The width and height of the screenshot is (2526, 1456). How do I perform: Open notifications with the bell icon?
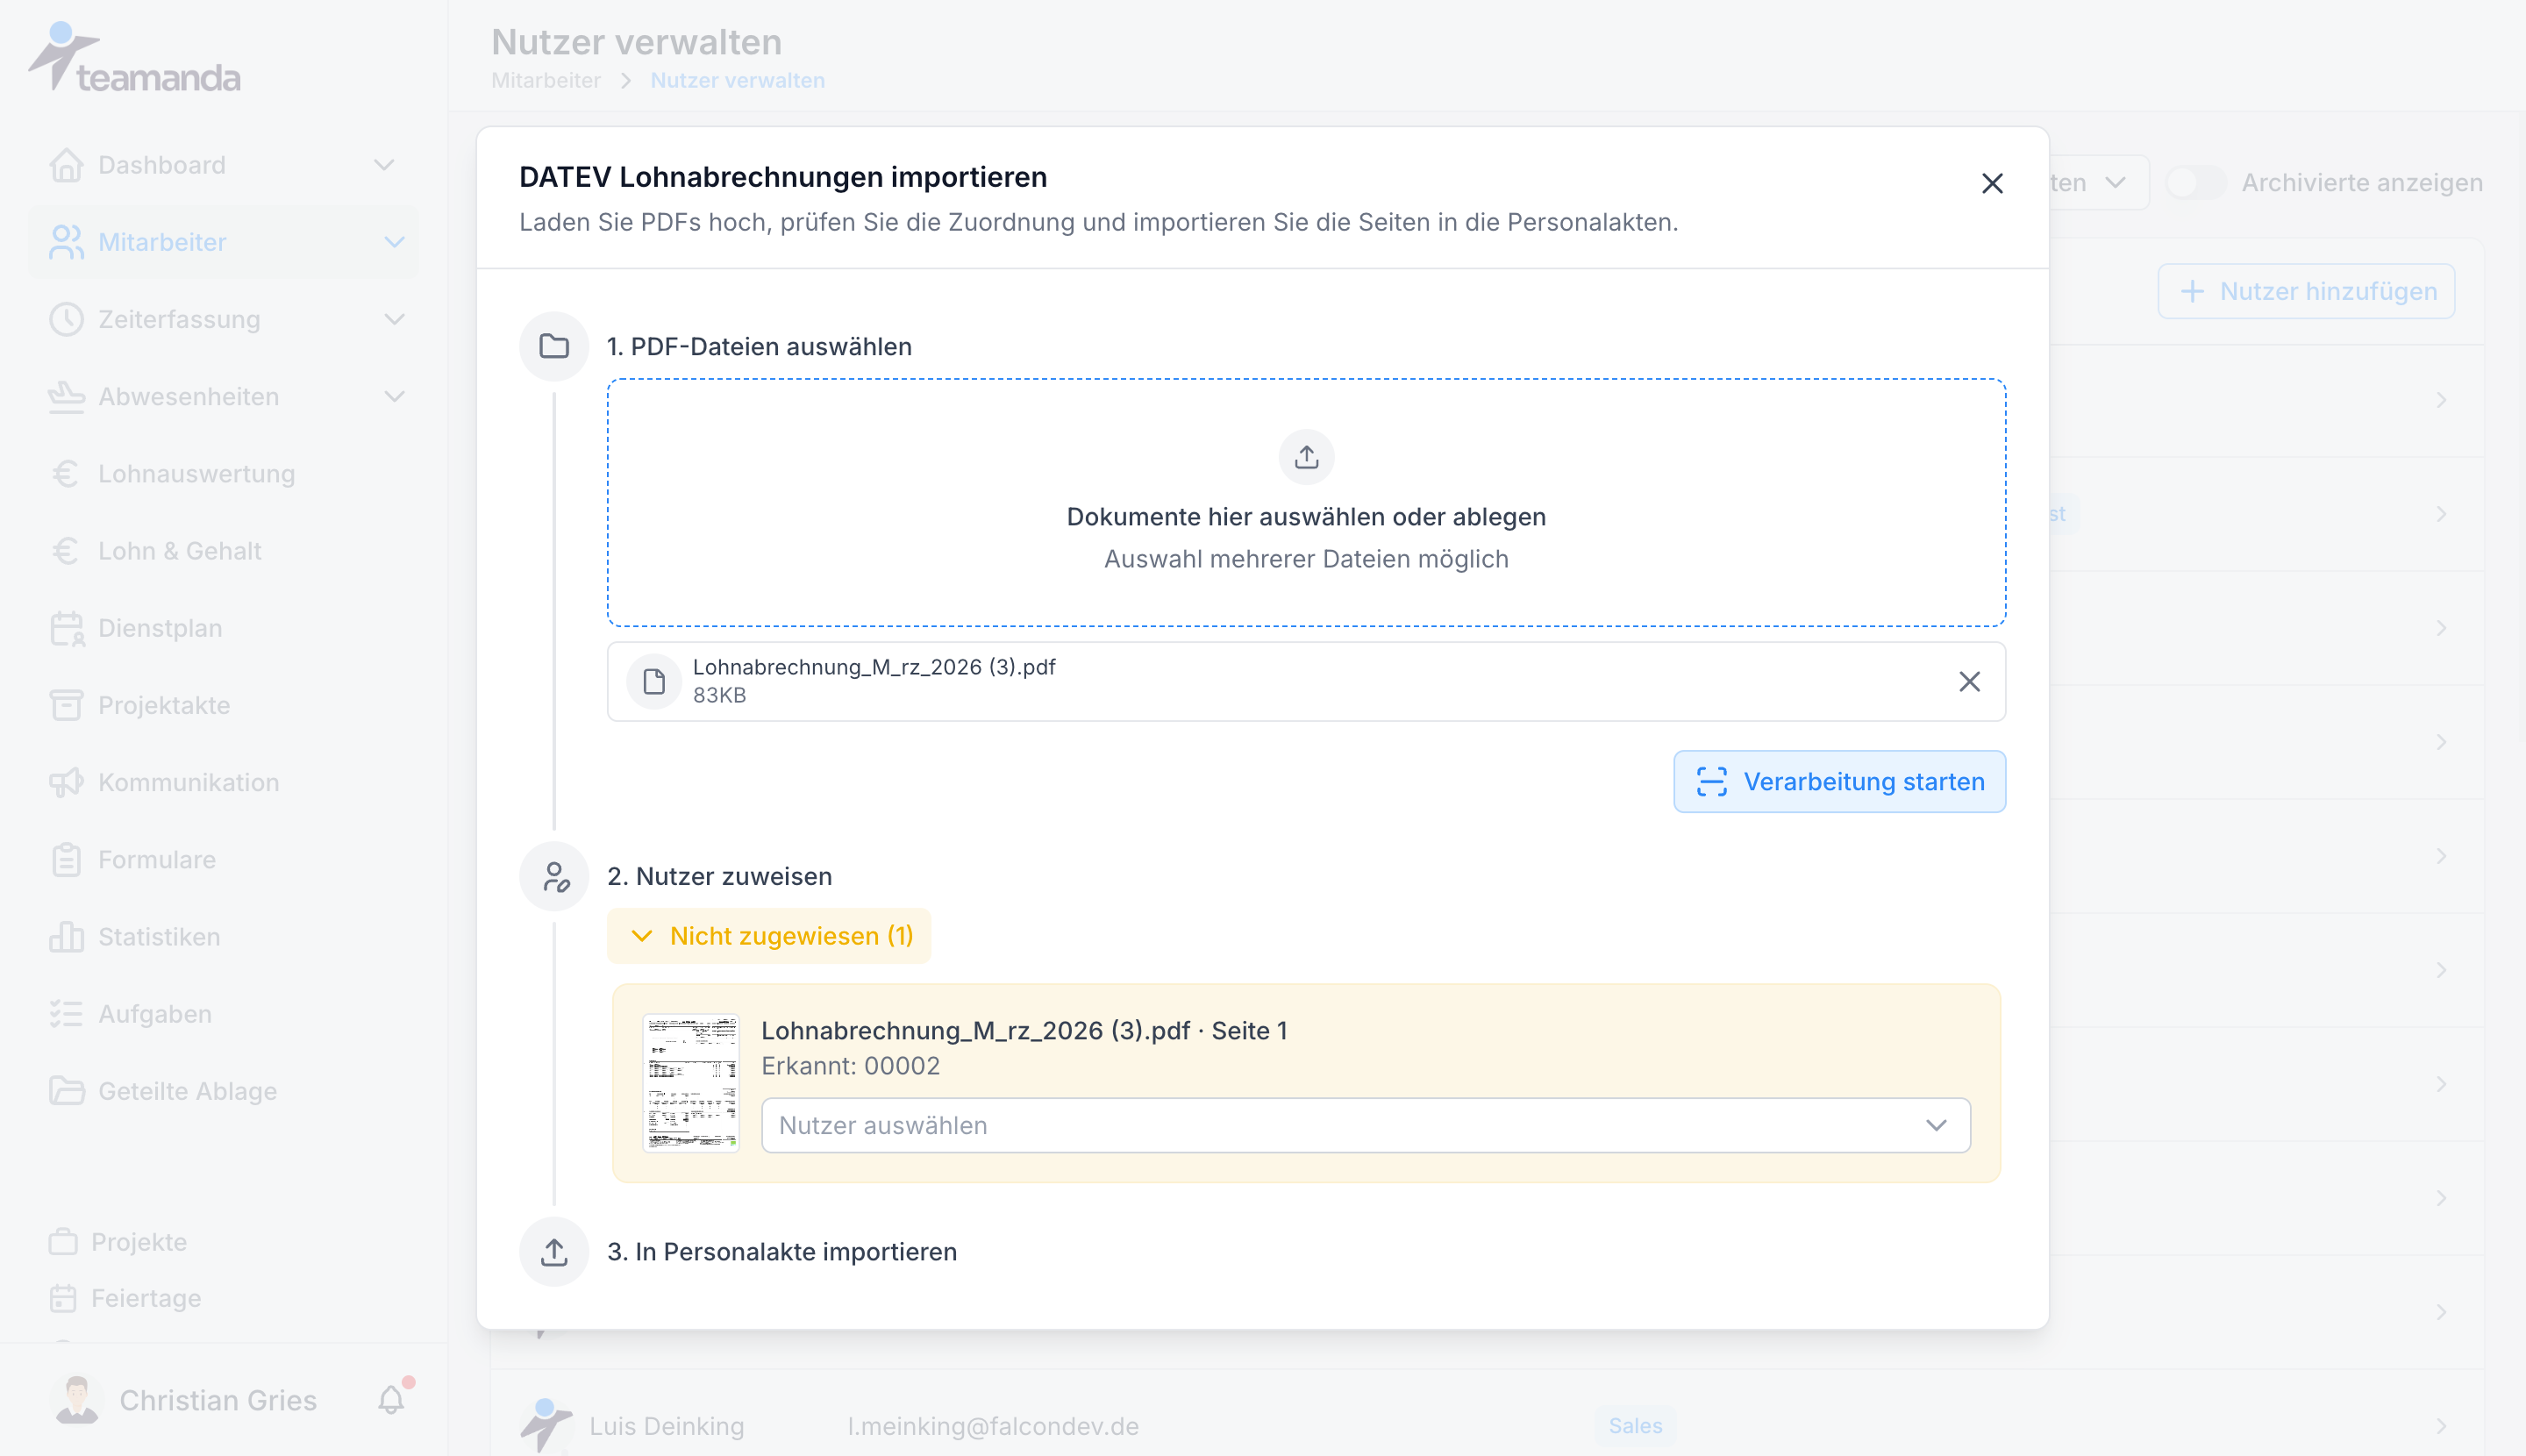[x=391, y=1400]
